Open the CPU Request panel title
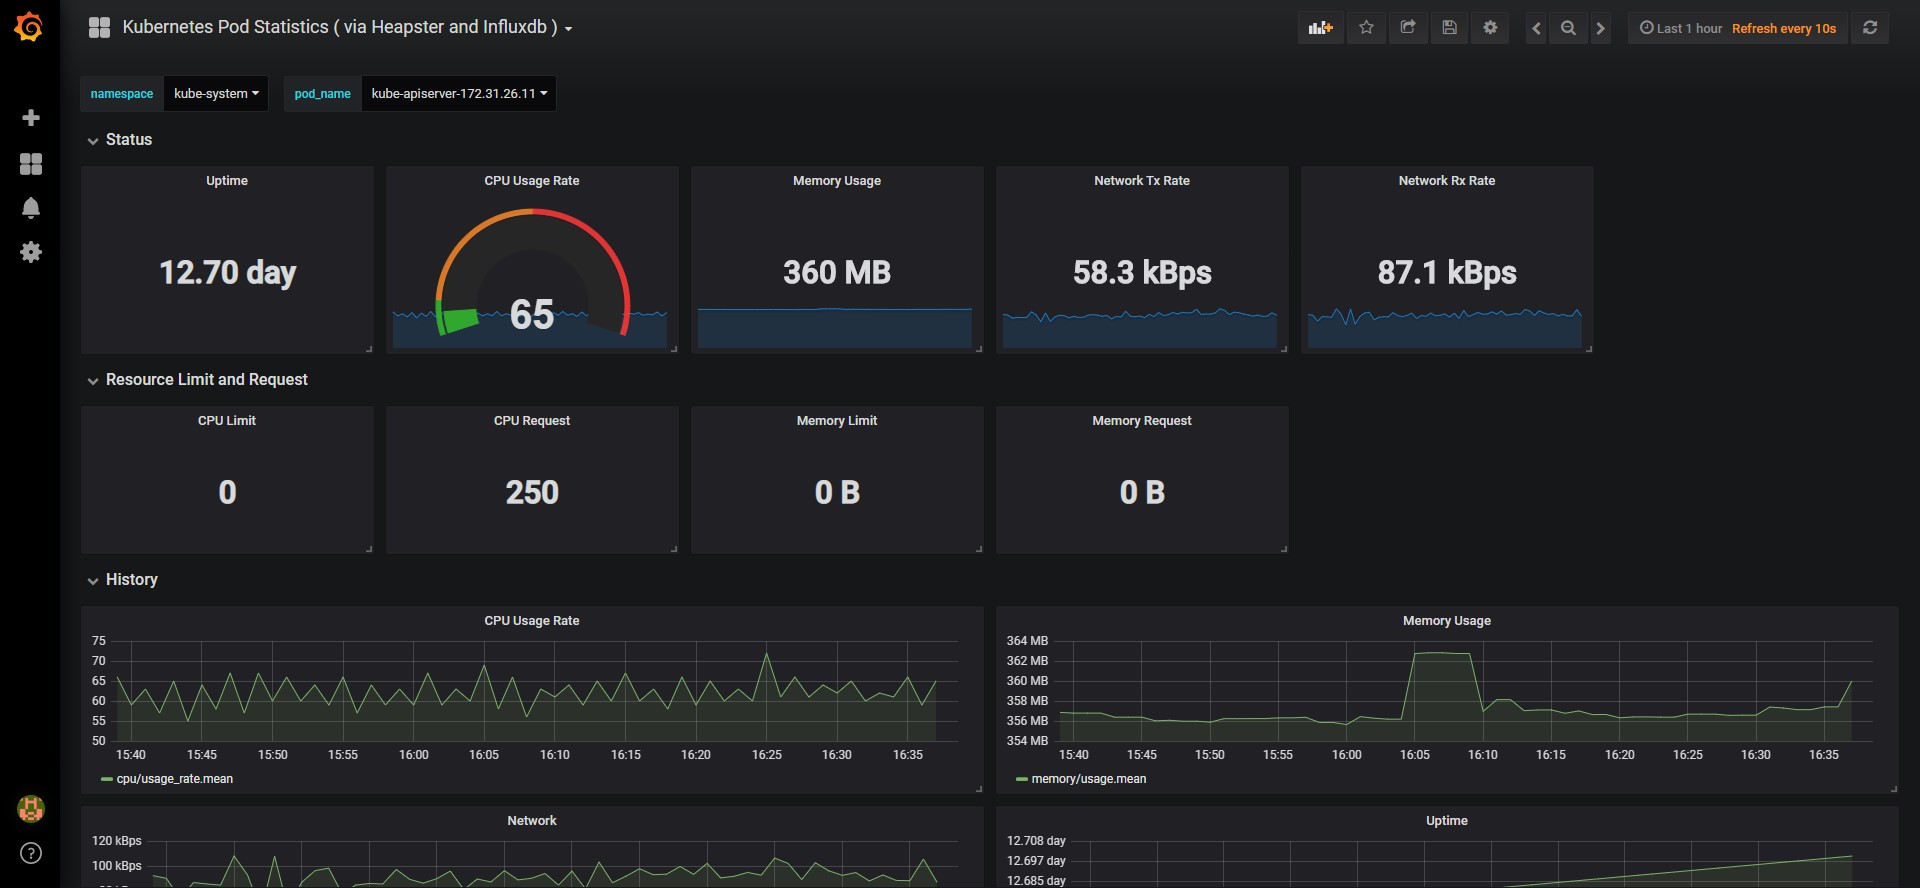The image size is (1920, 888). (x=532, y=421)
